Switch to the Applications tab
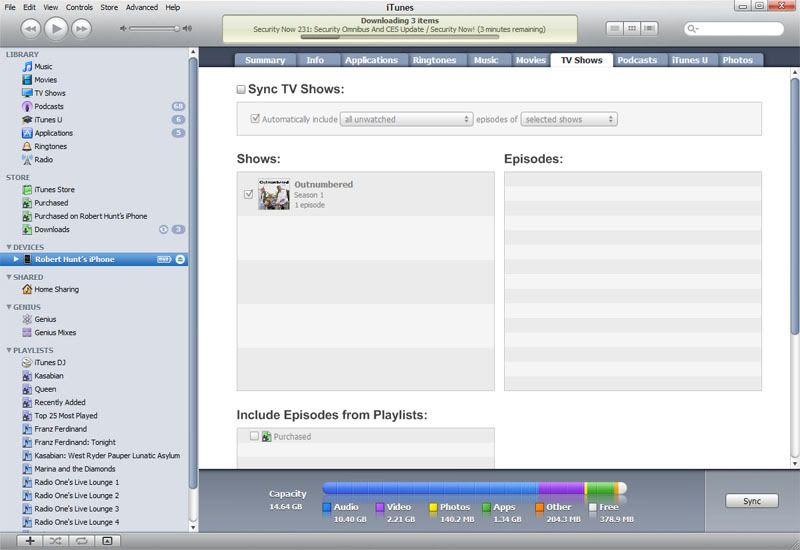This screenshot has width=800, height=550. coord(371,60)
